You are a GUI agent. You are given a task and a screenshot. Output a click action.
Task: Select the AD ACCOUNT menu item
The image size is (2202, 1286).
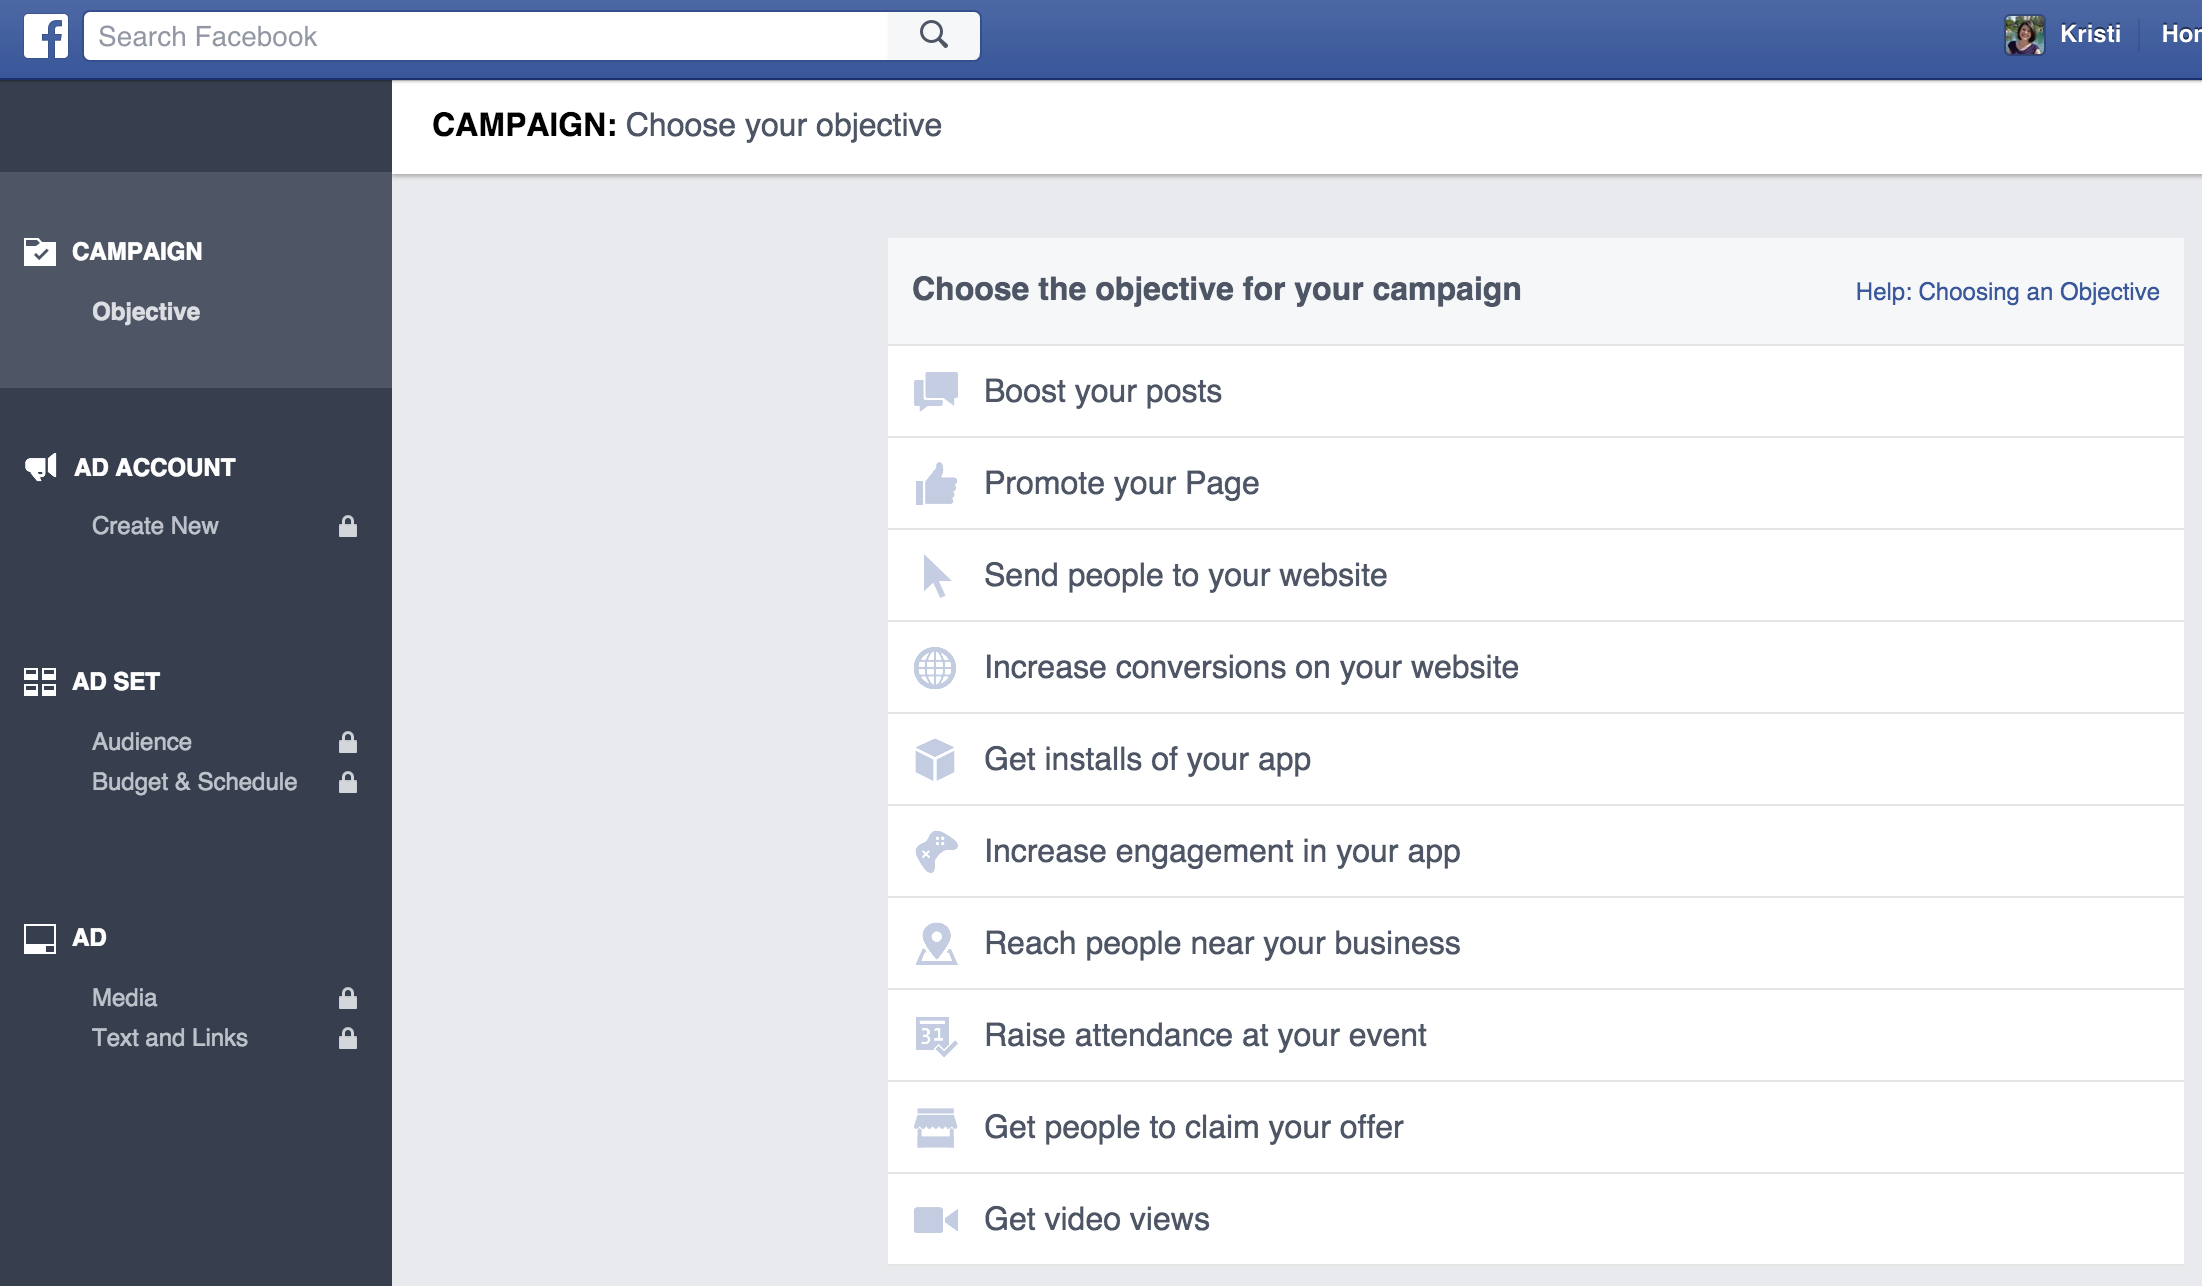coord(153,467)
